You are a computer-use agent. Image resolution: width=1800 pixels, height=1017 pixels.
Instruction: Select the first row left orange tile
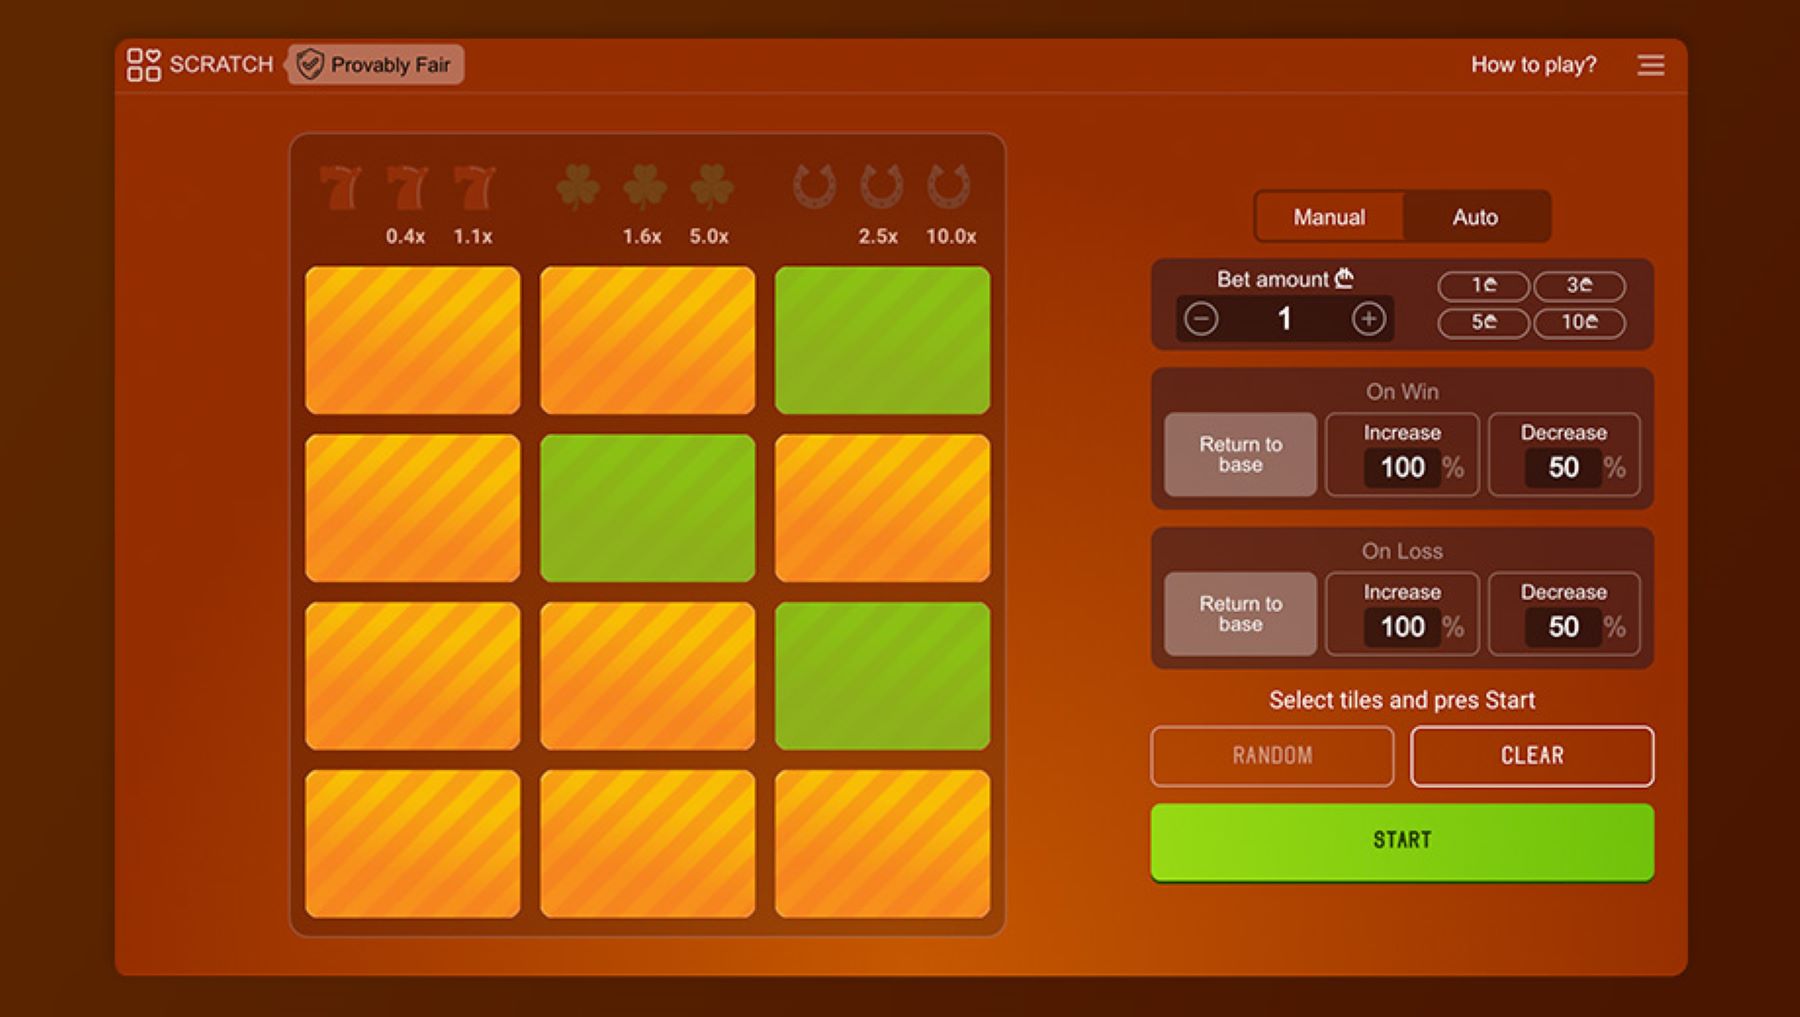point(413,340)
